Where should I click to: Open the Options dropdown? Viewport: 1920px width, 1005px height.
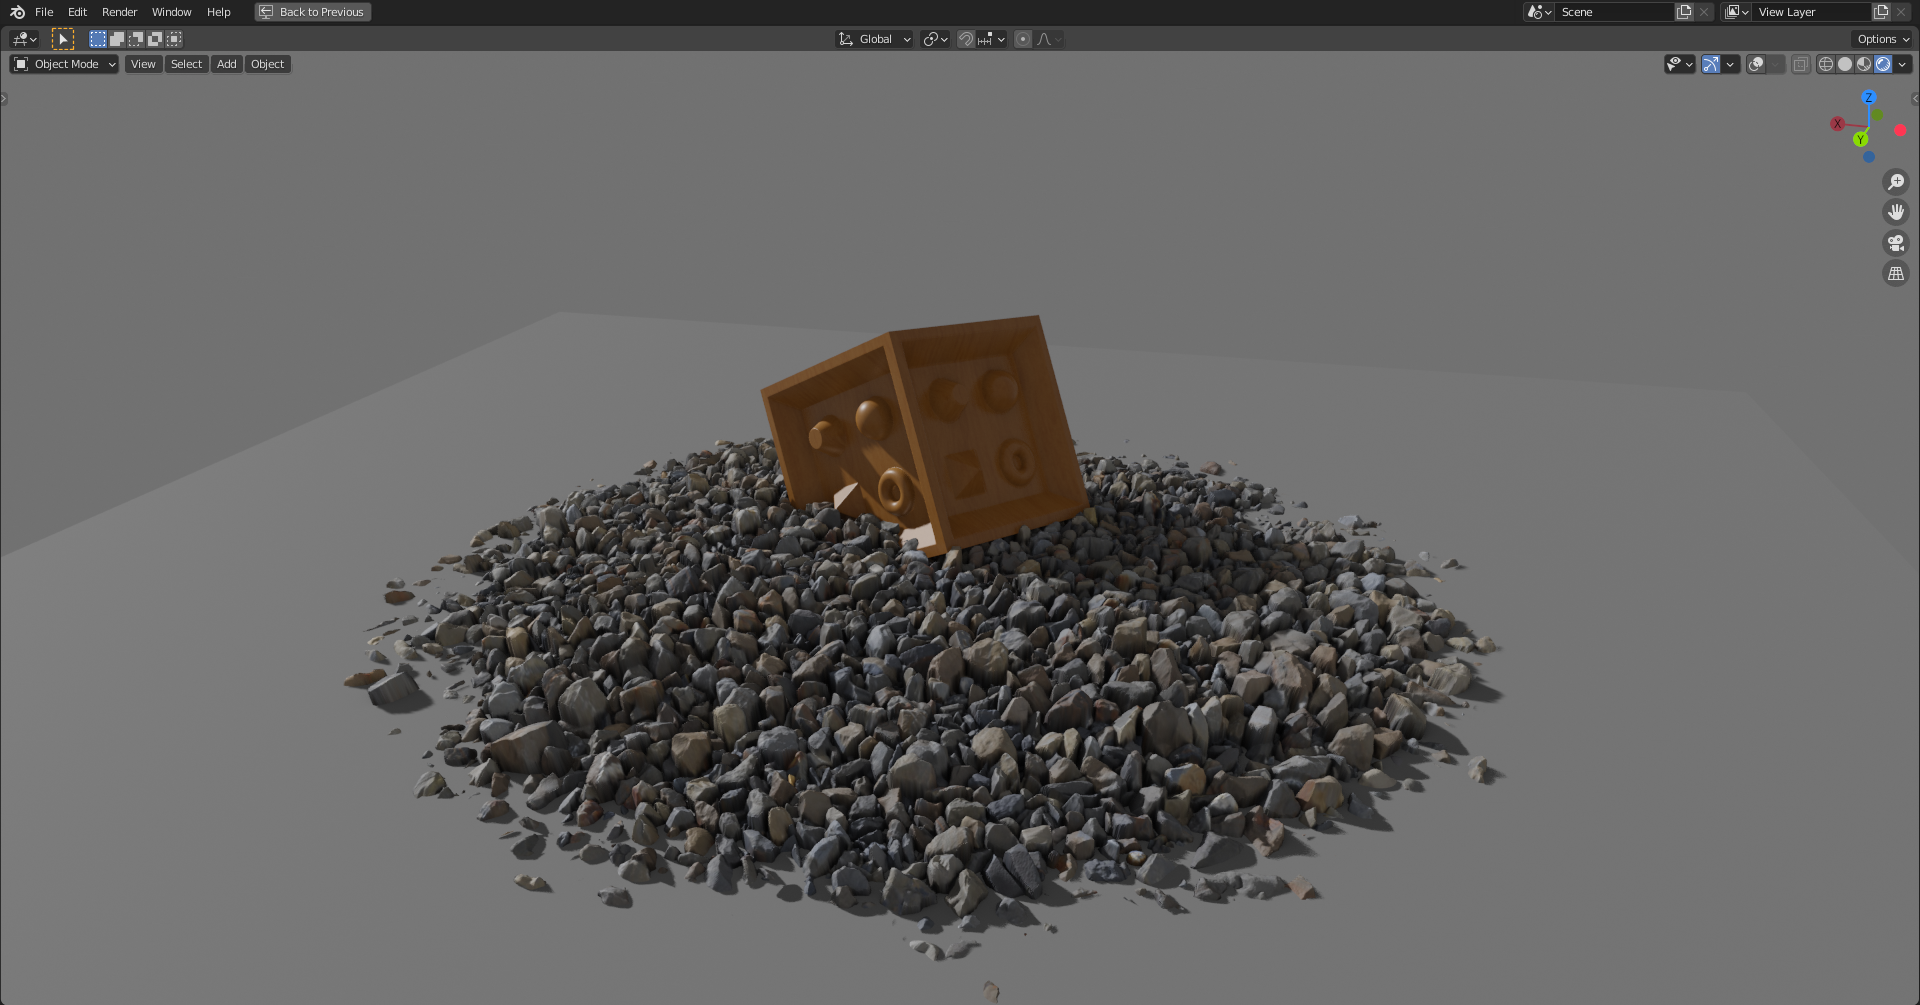(1883, 39)
